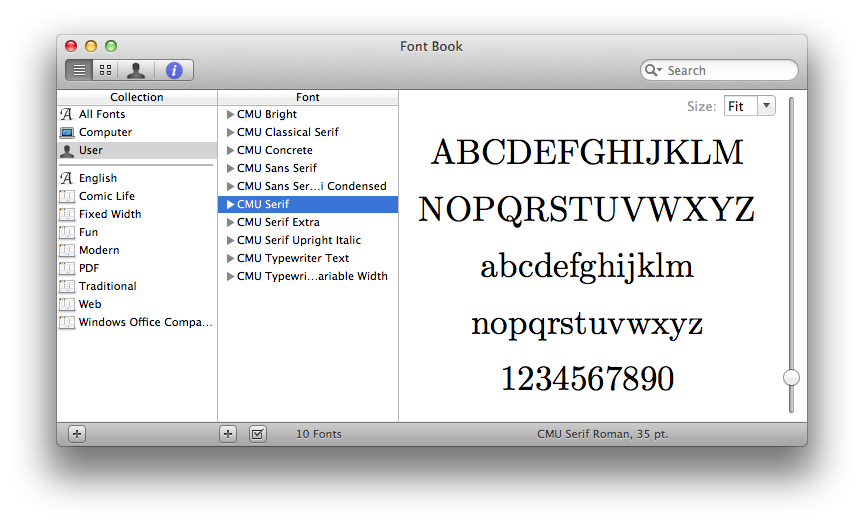The image size is (864, 525).
Task: Select Windows Office Compa... collection label
Action: (145, 322)
